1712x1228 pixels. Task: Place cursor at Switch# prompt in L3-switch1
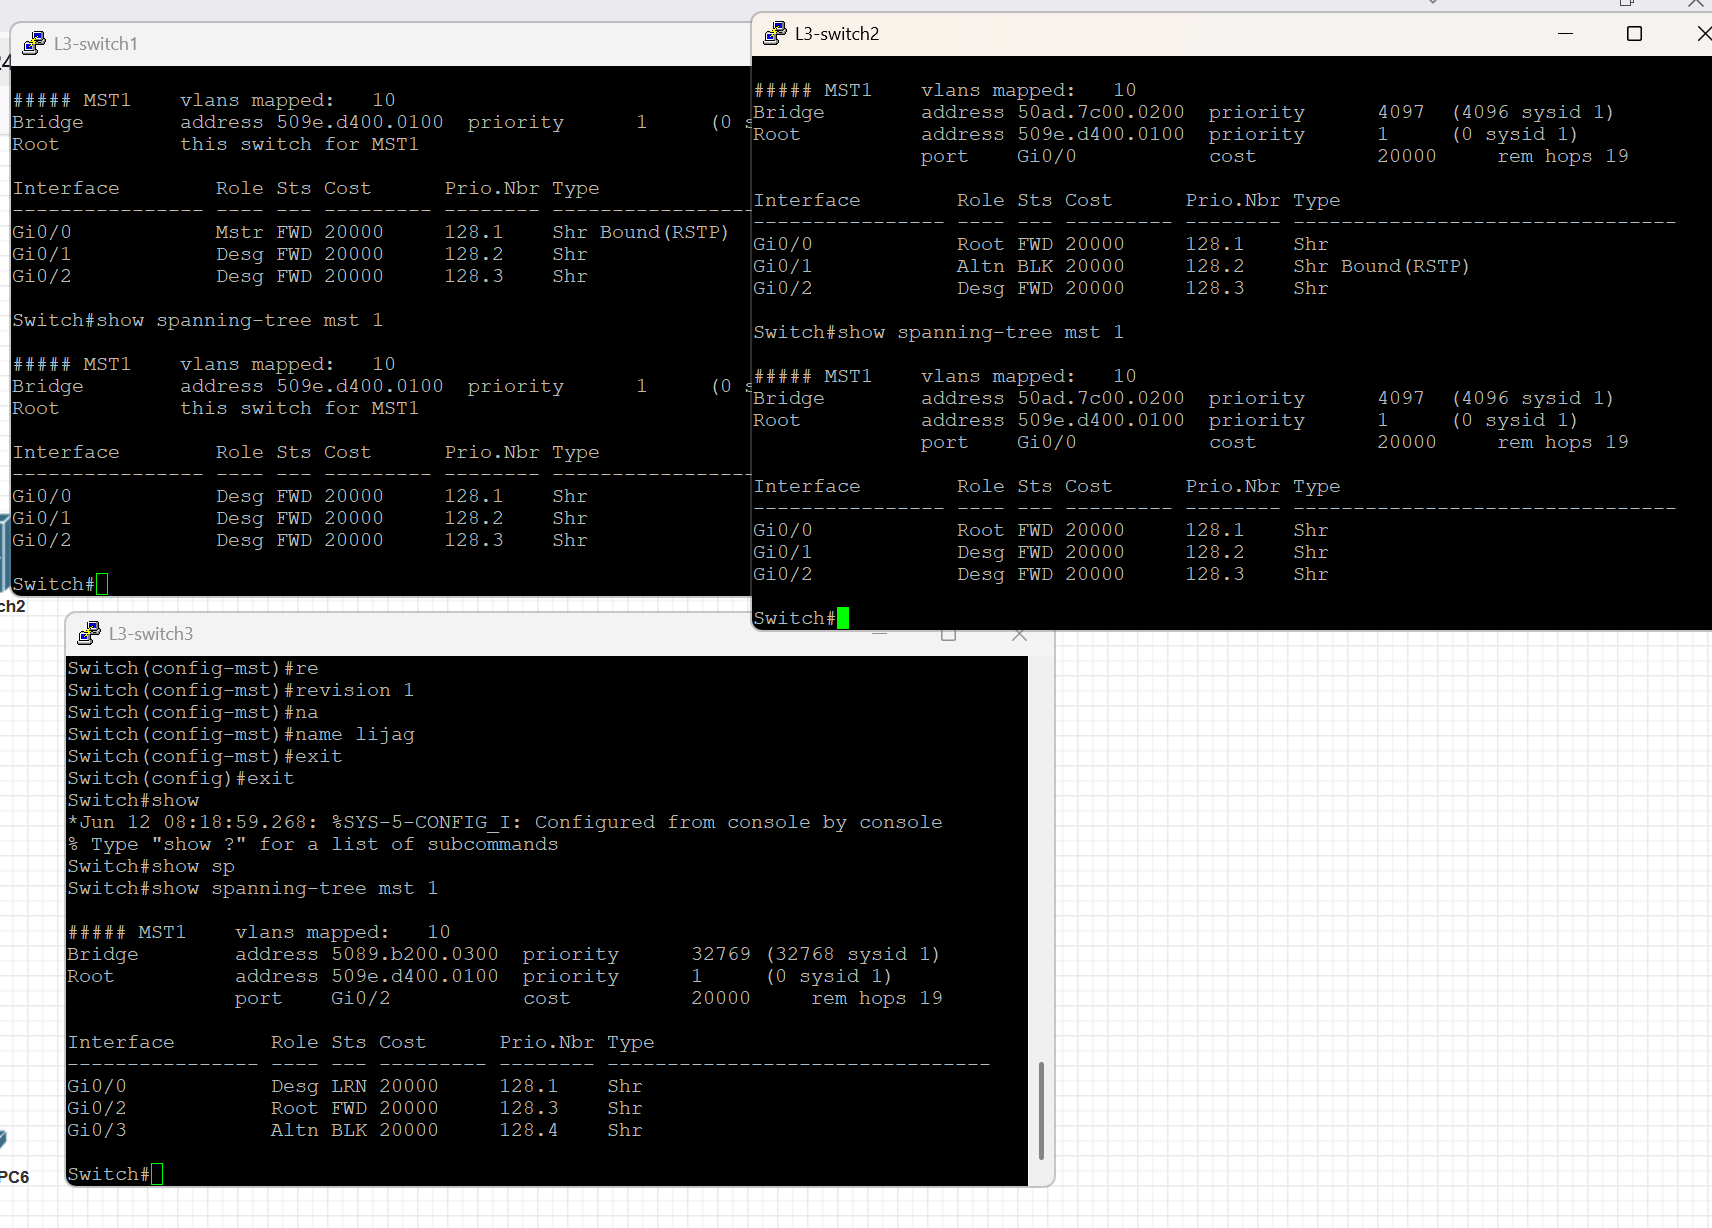[x=100, y=583]
